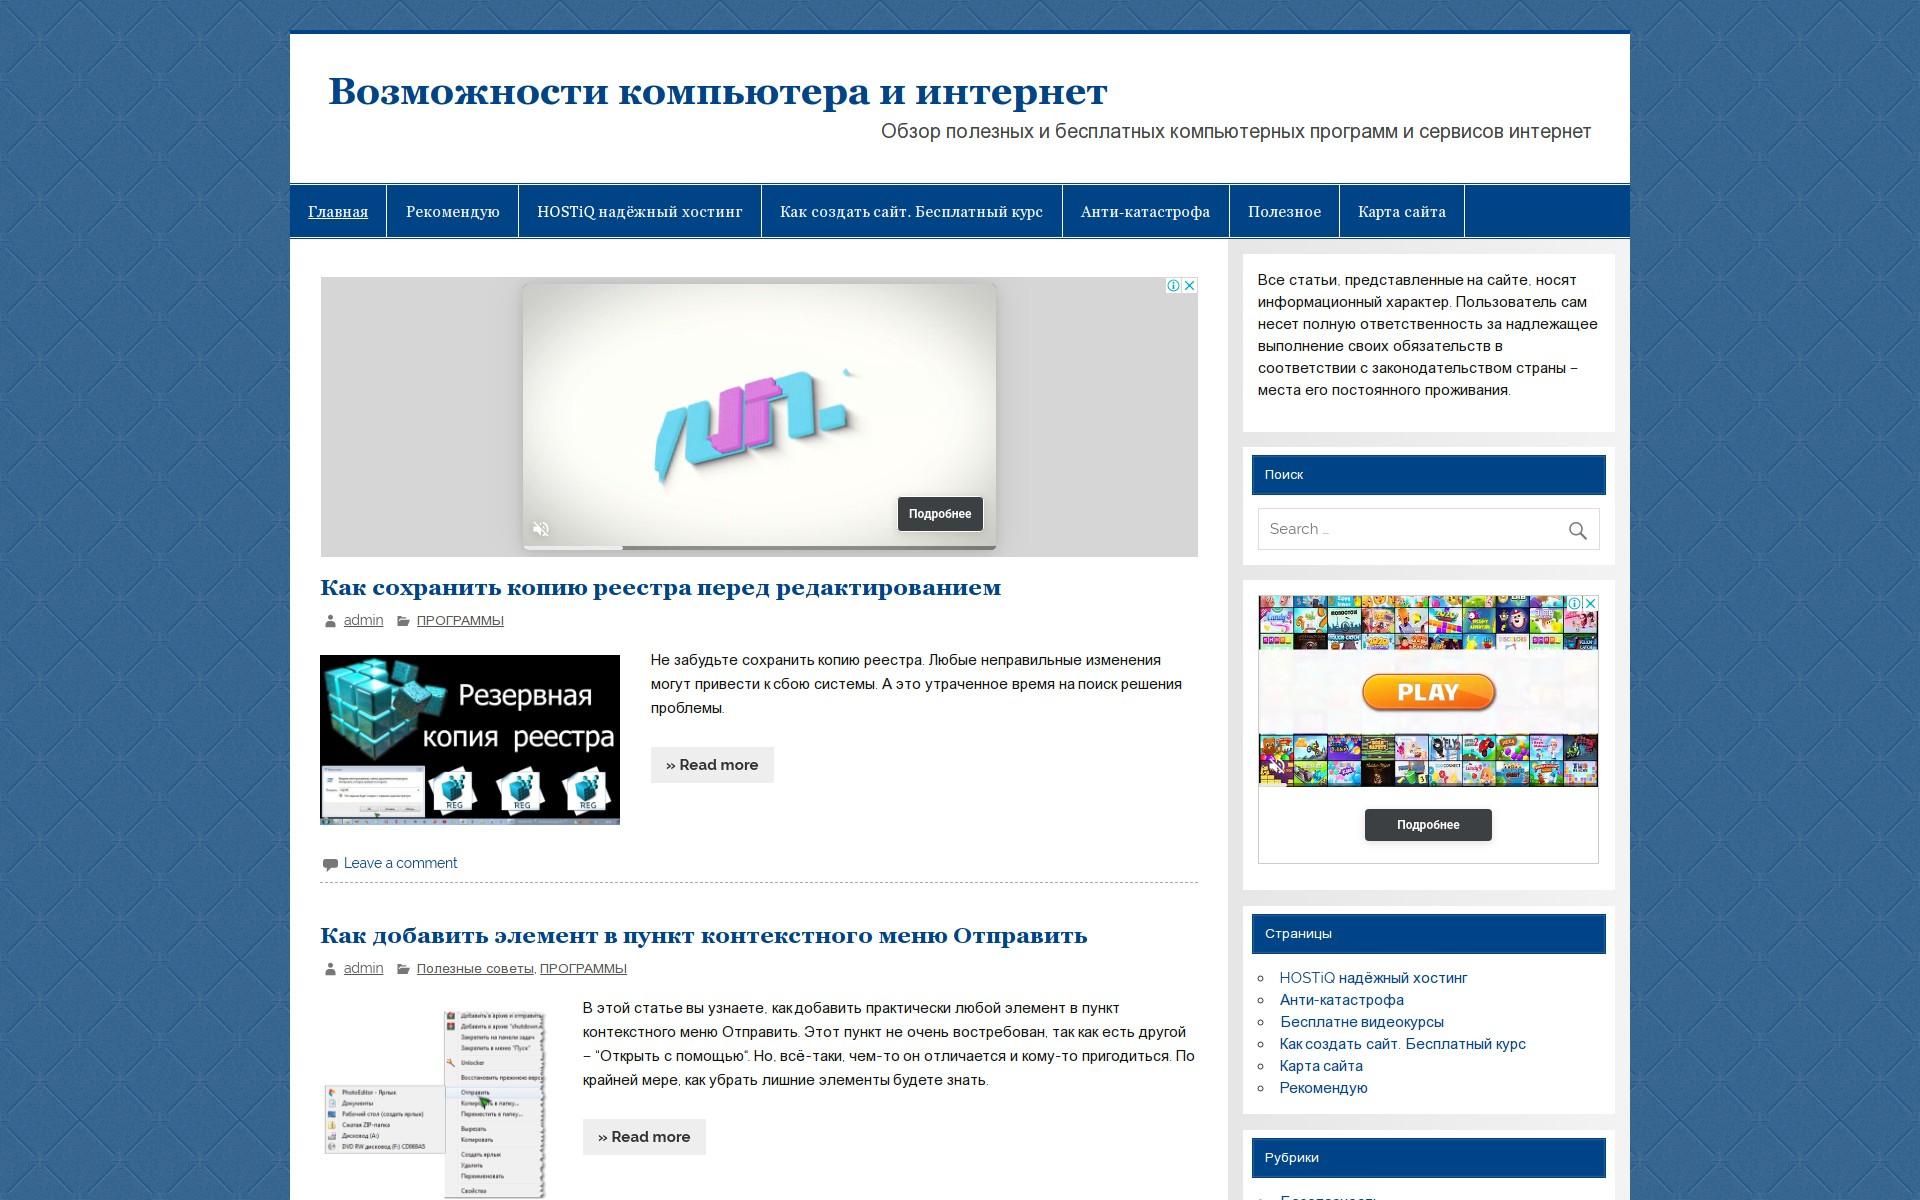Click the speech bubble comment icon
The height and width of the screenshot is (1200, 1920).
[x=329, y=864]
